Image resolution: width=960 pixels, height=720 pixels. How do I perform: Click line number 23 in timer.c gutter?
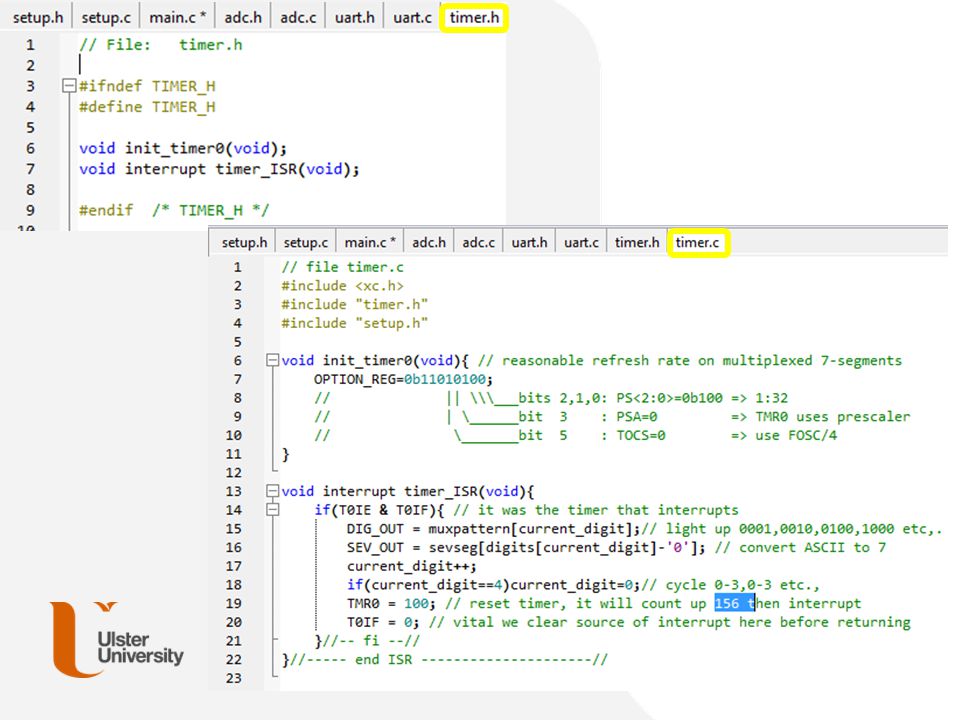point(234,678)
